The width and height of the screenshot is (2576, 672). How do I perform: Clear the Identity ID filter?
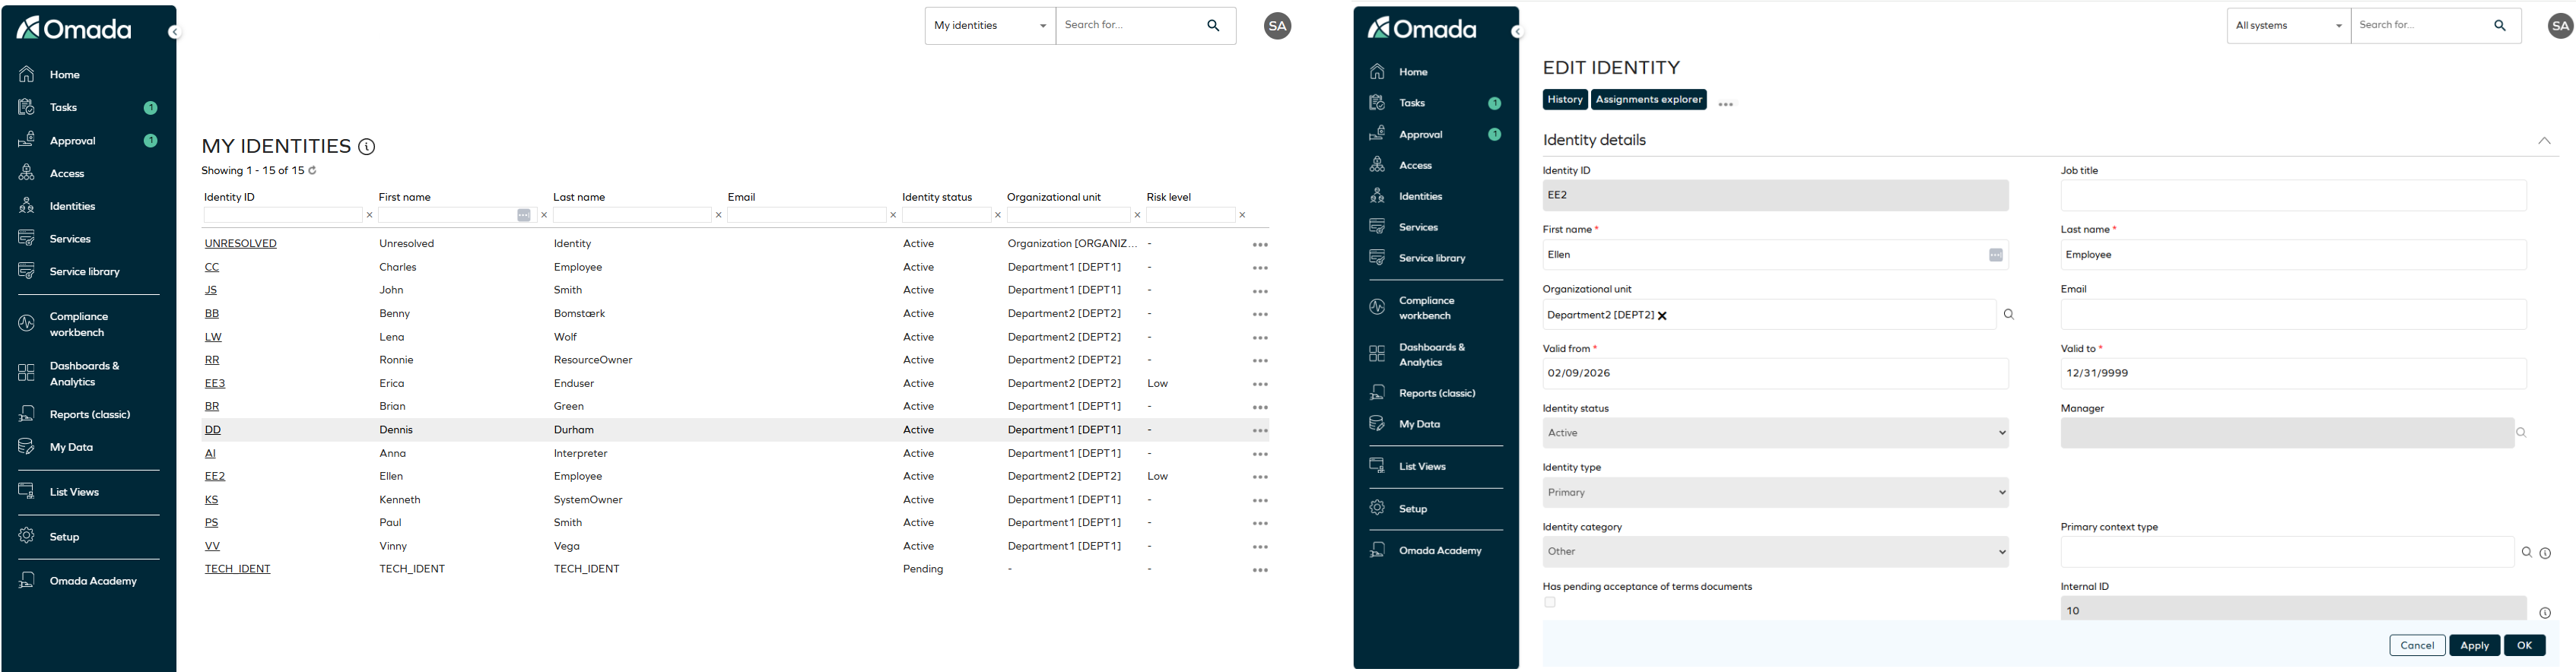point(369,216)
